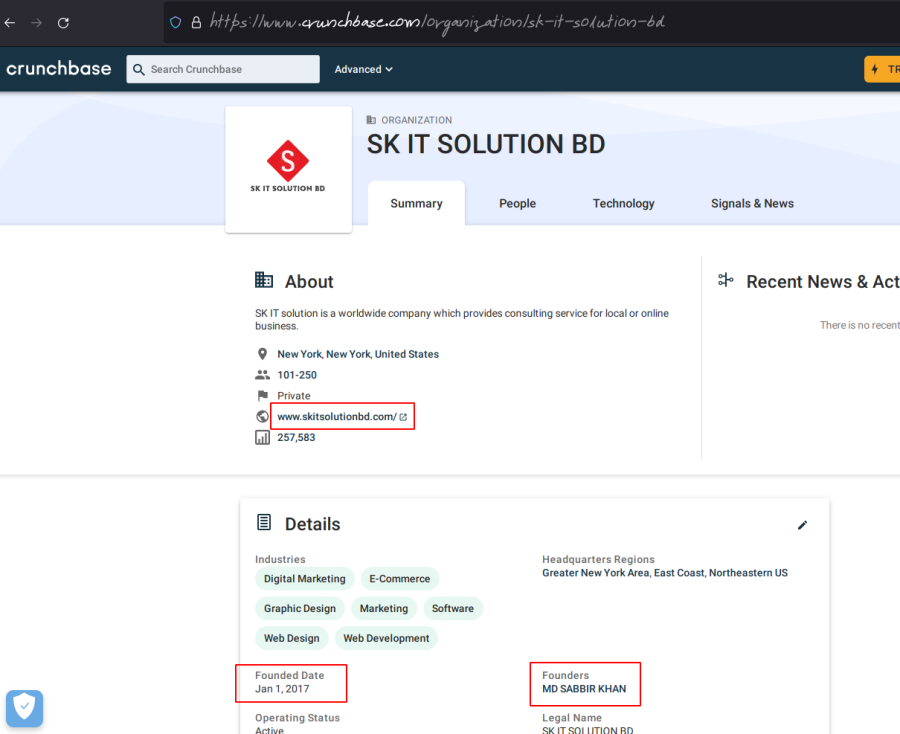Click the employees people icon
The image size is (900, 734).
[262, 375]
